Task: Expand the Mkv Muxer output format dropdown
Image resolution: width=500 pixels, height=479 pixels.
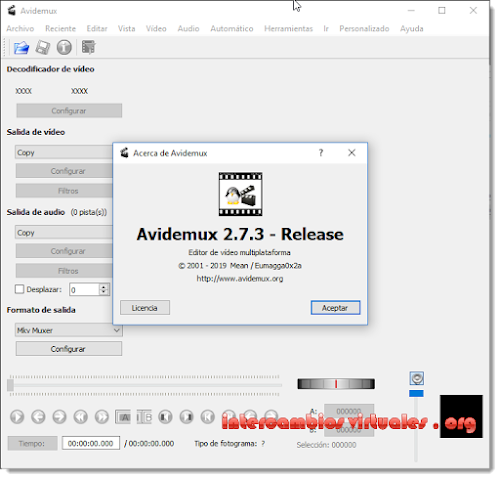Action: pyautogui.click(x=69, y=330)
